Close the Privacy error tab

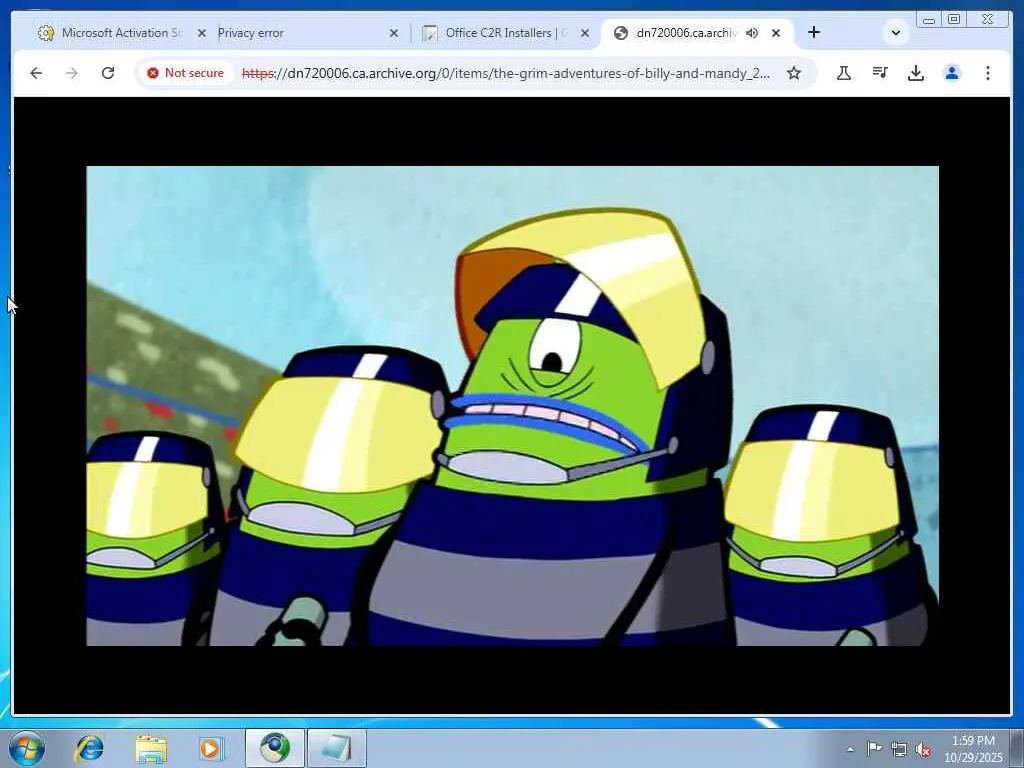coord(394,33)
